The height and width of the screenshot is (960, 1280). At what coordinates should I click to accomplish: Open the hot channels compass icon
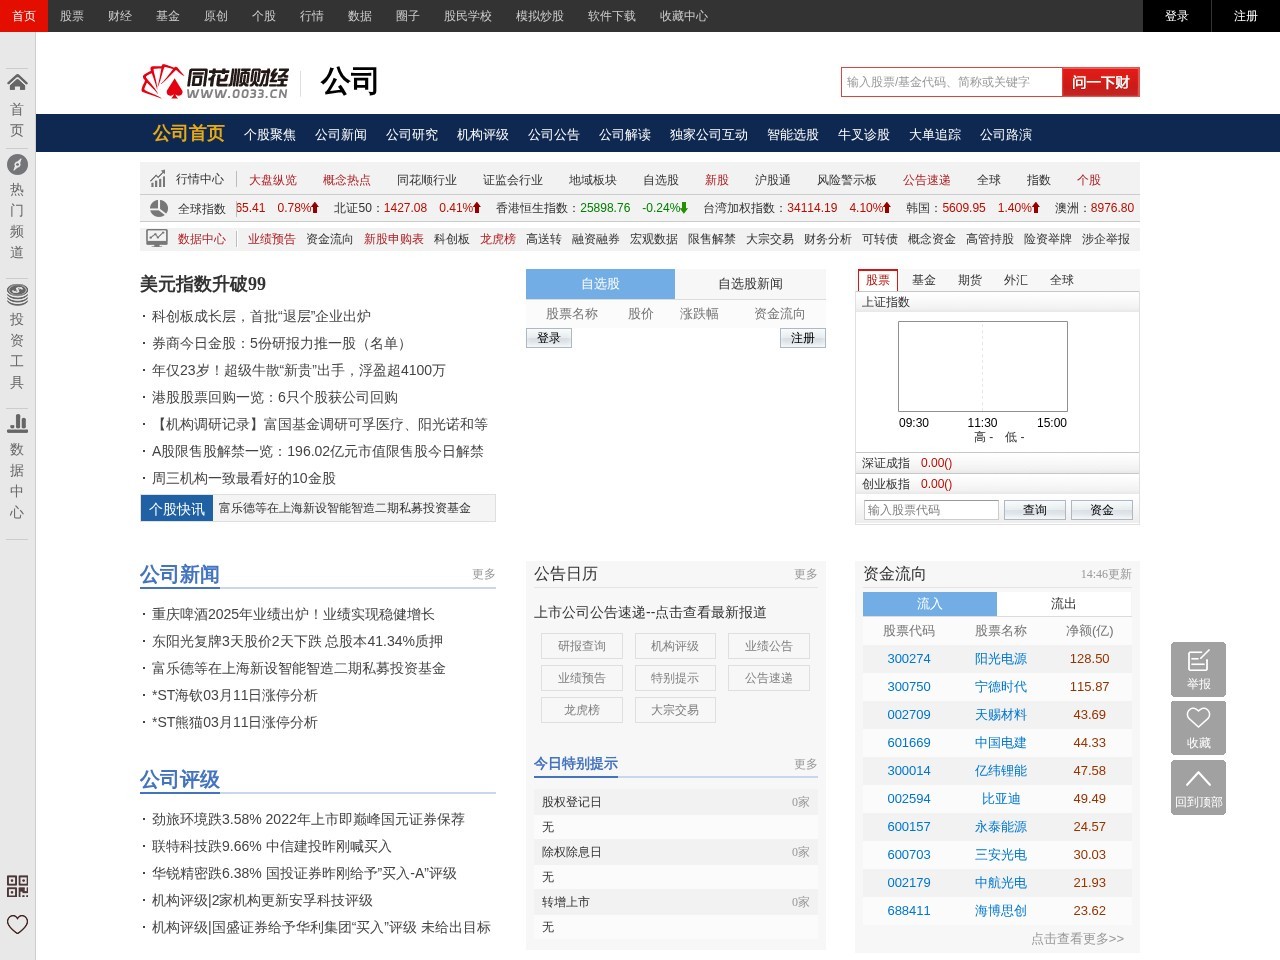17,164
